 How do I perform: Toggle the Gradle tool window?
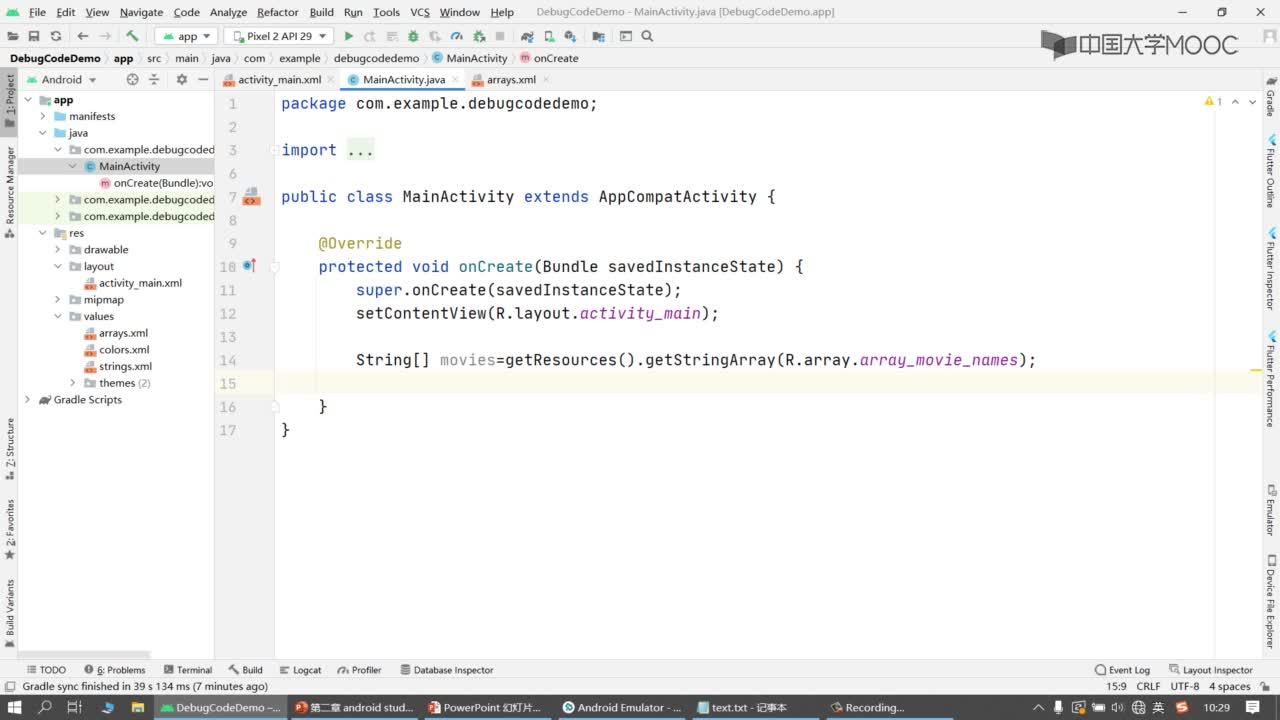[1271, 97]
